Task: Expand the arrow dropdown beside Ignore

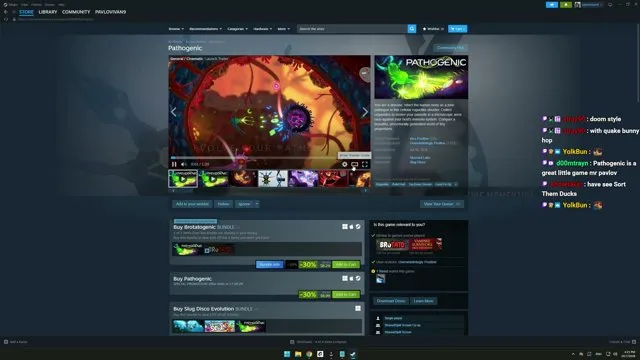Action: 257,204
